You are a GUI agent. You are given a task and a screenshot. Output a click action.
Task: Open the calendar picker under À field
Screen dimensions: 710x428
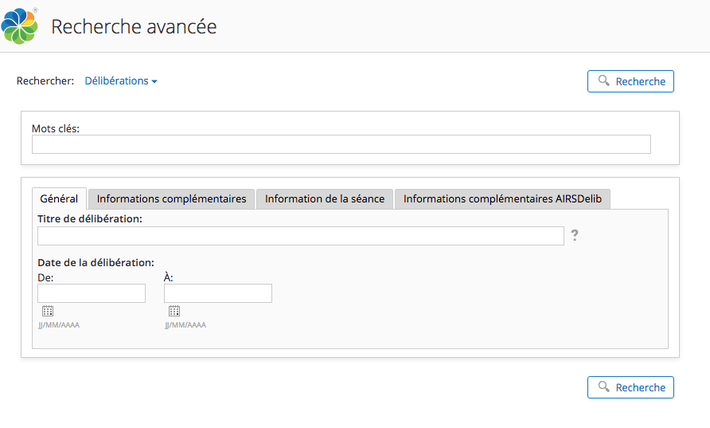click(x=174, y=311)
